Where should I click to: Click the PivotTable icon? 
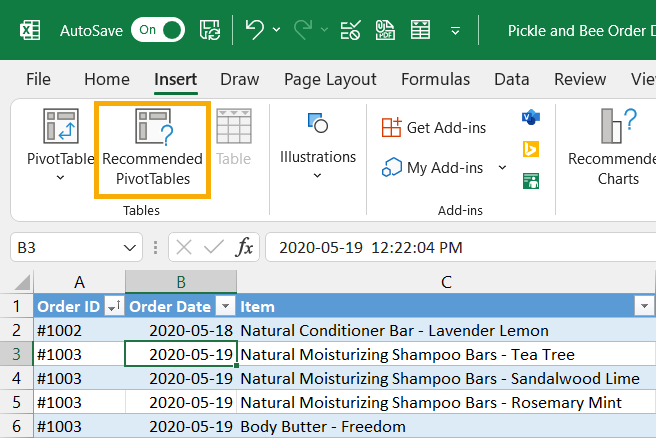point(61,126)
